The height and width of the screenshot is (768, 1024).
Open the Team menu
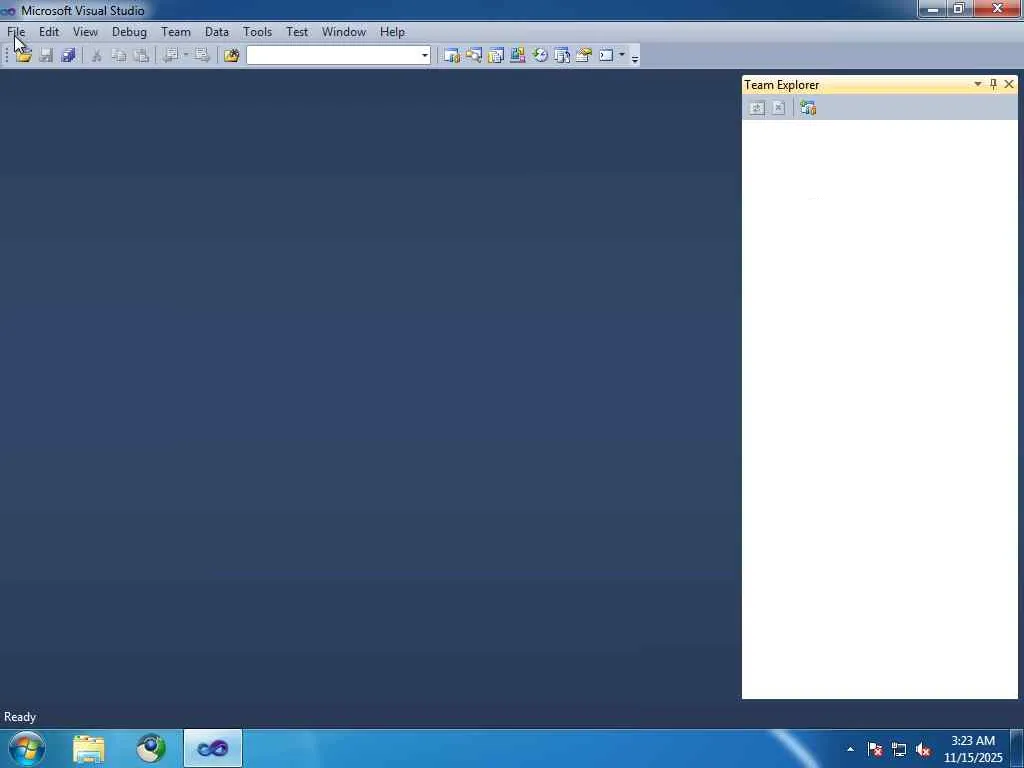(x=176, y=32)
